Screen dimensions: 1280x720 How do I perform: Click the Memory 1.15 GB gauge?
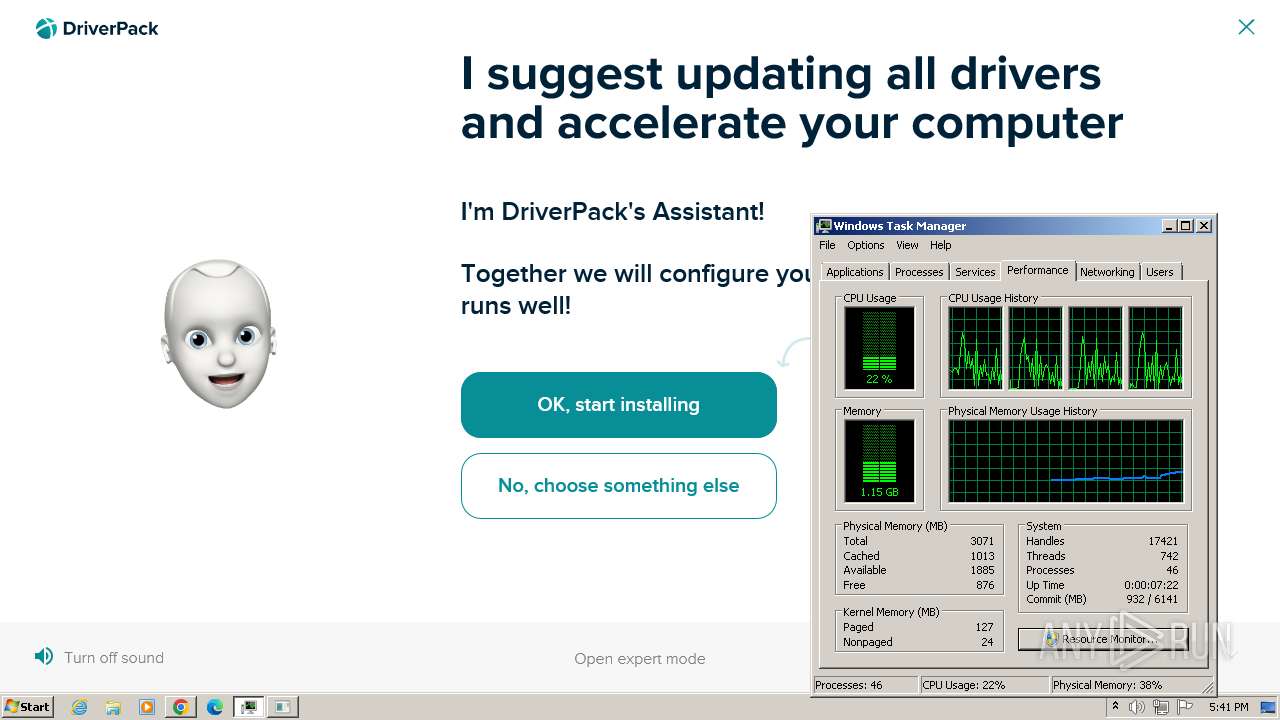click(x=879, y=460)
